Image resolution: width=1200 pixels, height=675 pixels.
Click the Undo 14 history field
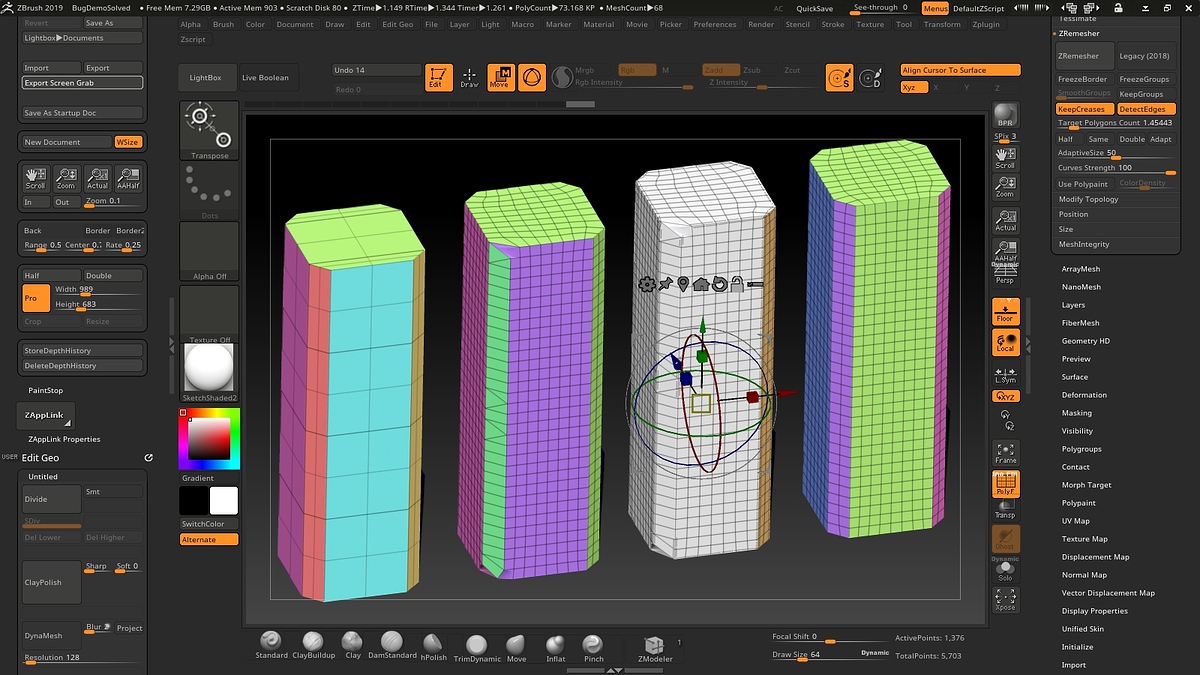[x=377, y=70]
